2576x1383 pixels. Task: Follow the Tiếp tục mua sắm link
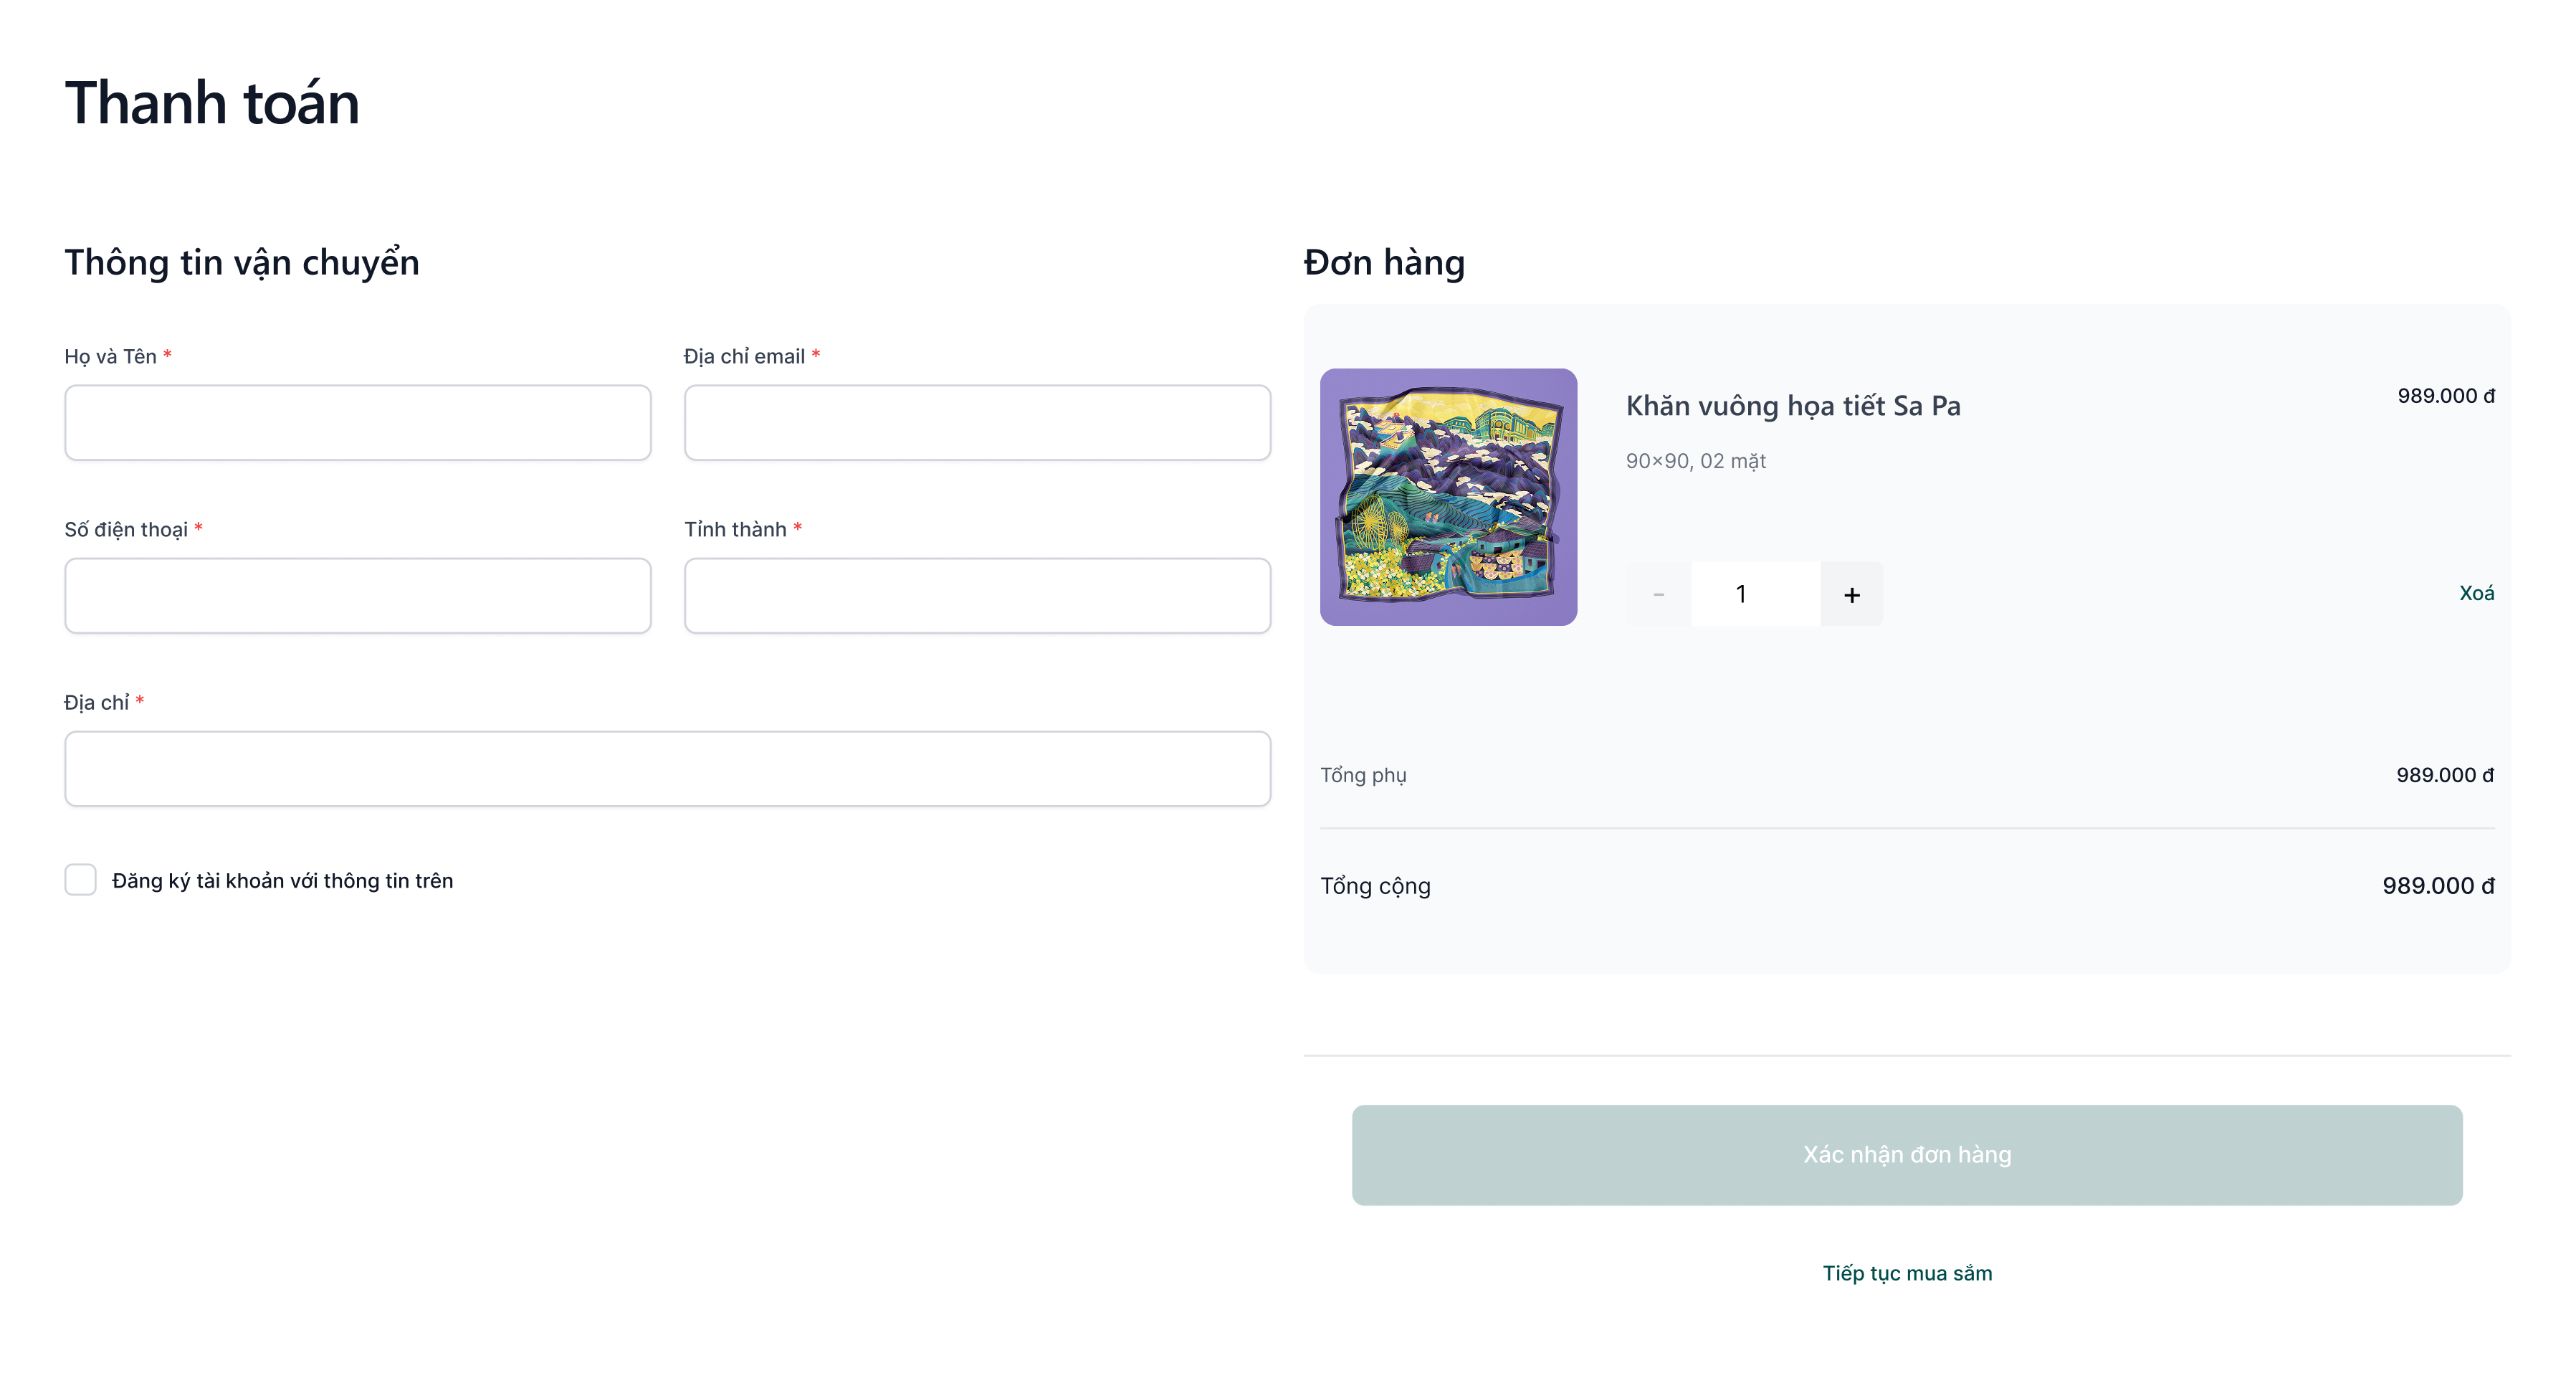tap(1906, 1273)
